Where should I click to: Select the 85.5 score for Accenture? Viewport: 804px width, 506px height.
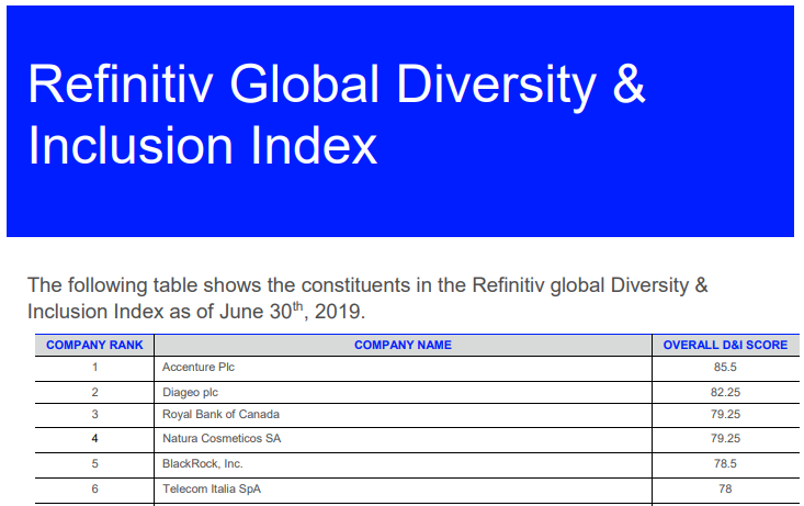click(725, 367)
